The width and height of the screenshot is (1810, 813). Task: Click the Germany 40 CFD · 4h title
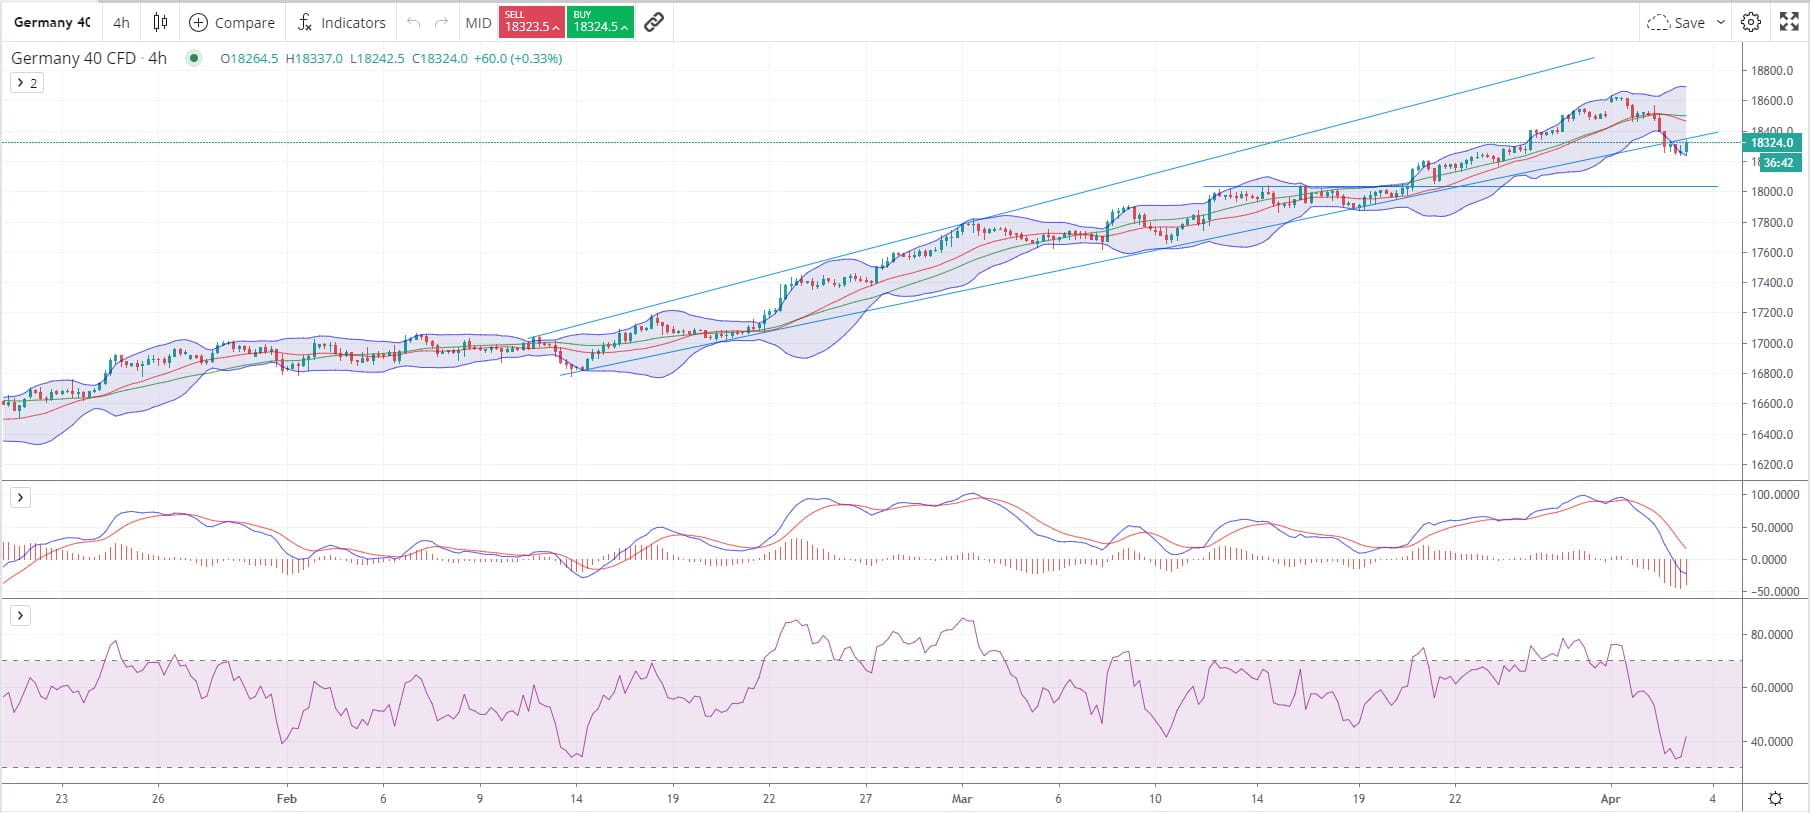pos(89,58)
